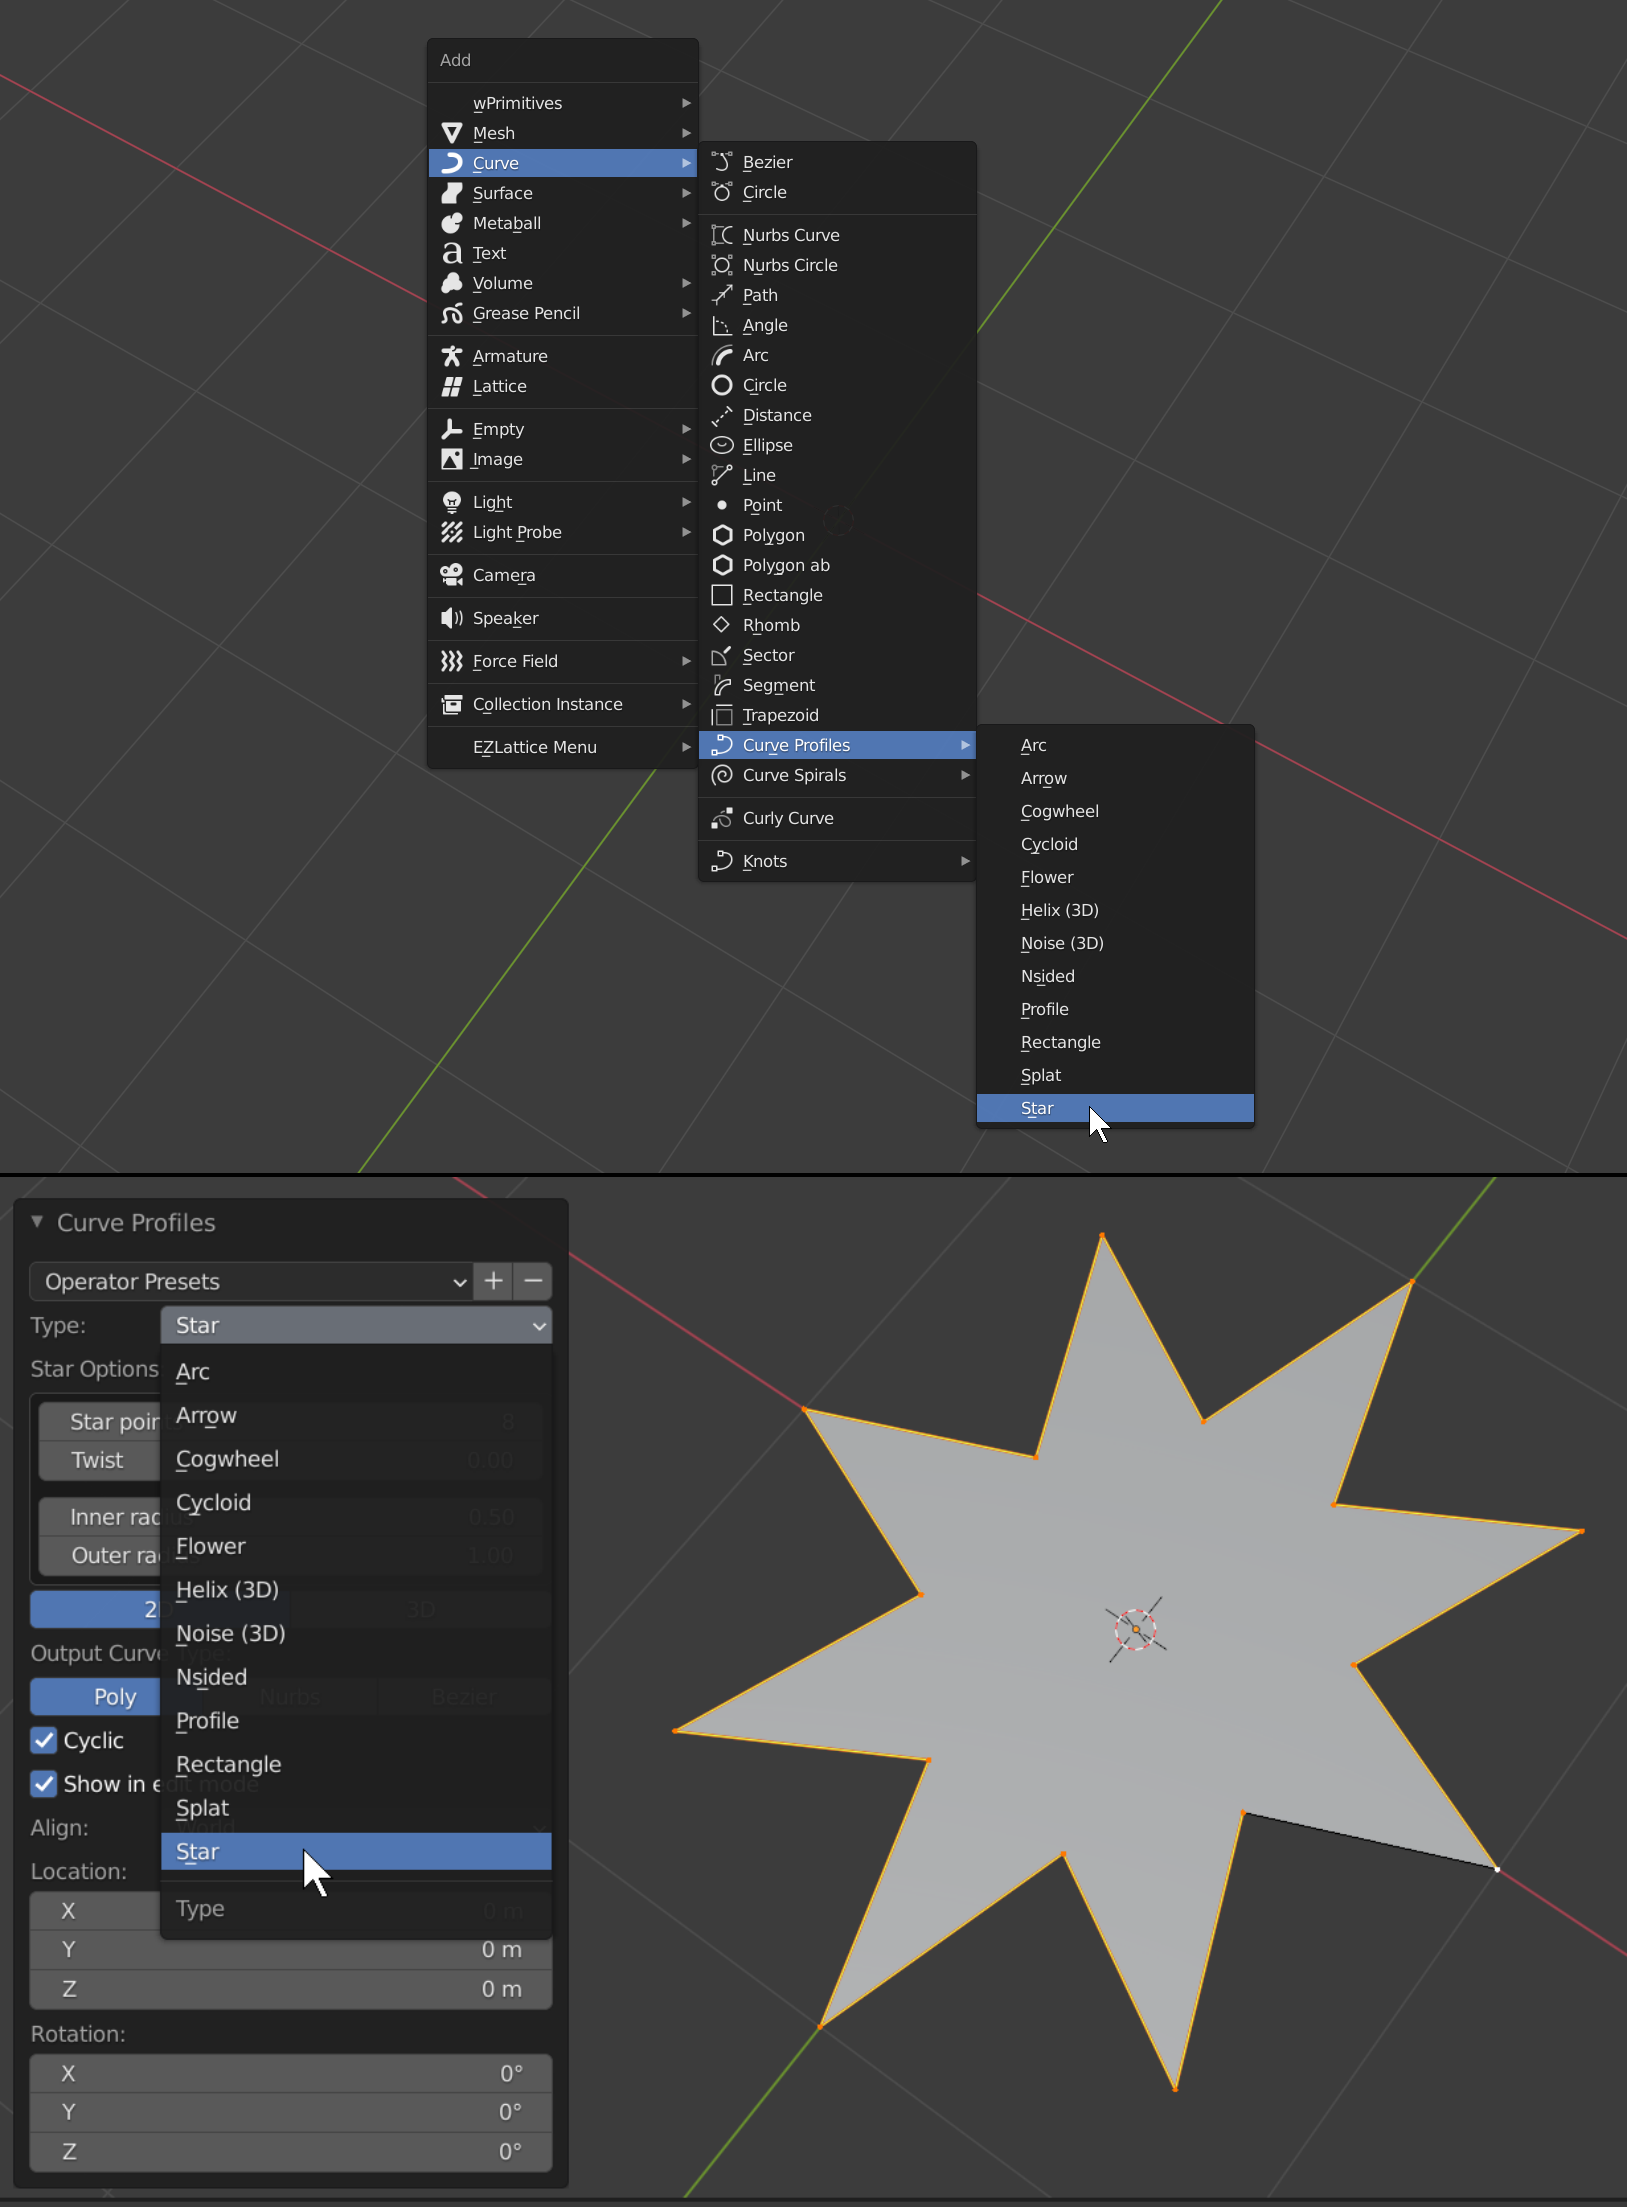Click the Y rotation input field
Screen dimensions: 1627x2207
[290, 2112]
